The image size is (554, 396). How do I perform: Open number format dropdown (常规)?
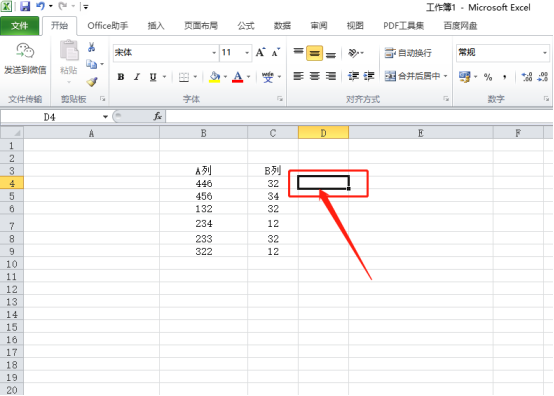click(x=545, y=53)
